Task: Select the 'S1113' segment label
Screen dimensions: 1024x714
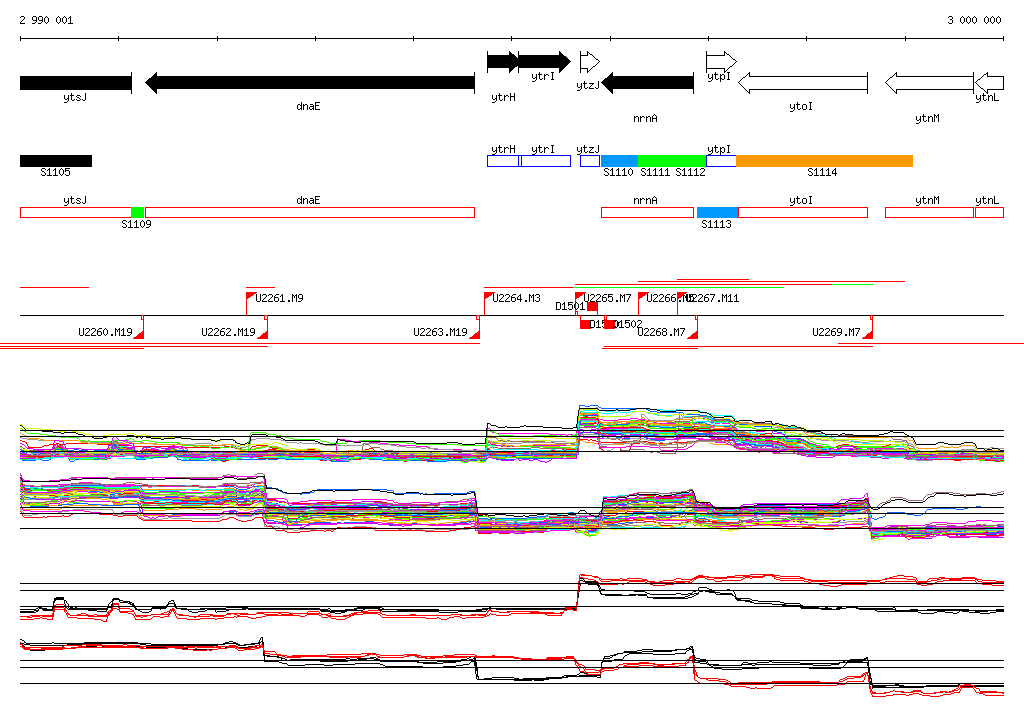Action: pos(716,224)
